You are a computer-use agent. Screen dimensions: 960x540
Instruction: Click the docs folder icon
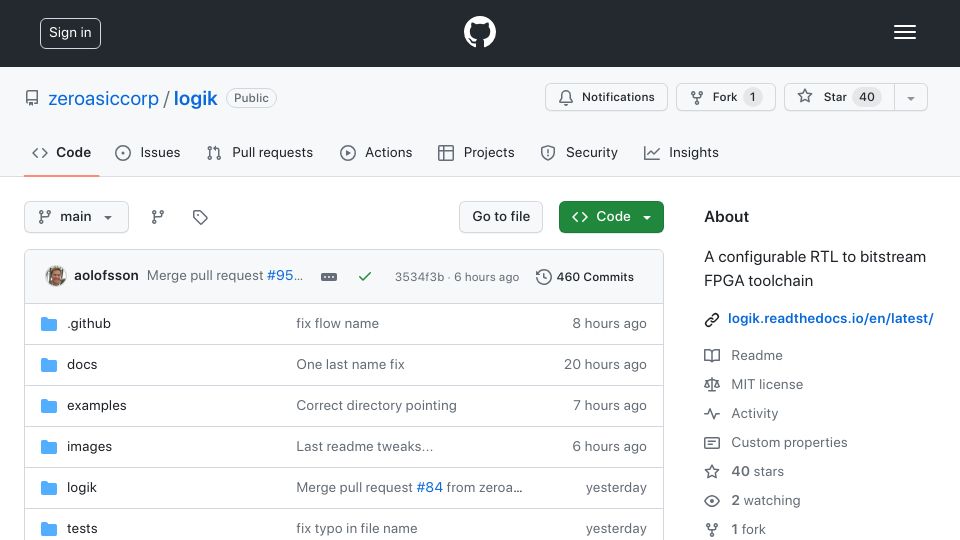tap(49, 365)
